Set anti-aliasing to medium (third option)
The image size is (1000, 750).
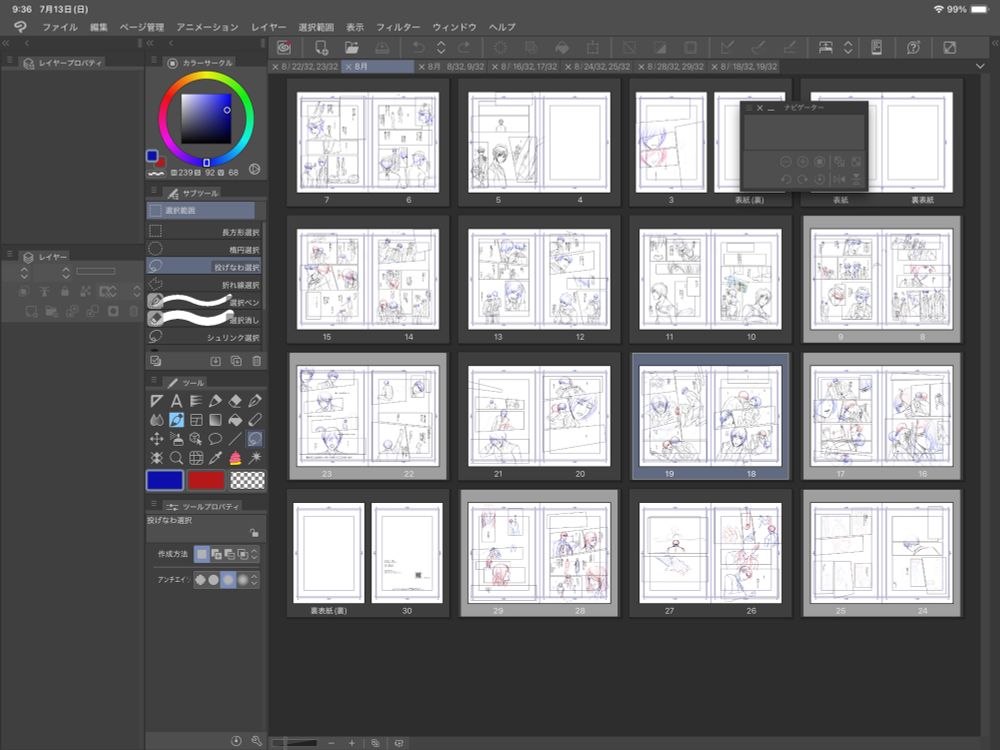tap(228, 580)
